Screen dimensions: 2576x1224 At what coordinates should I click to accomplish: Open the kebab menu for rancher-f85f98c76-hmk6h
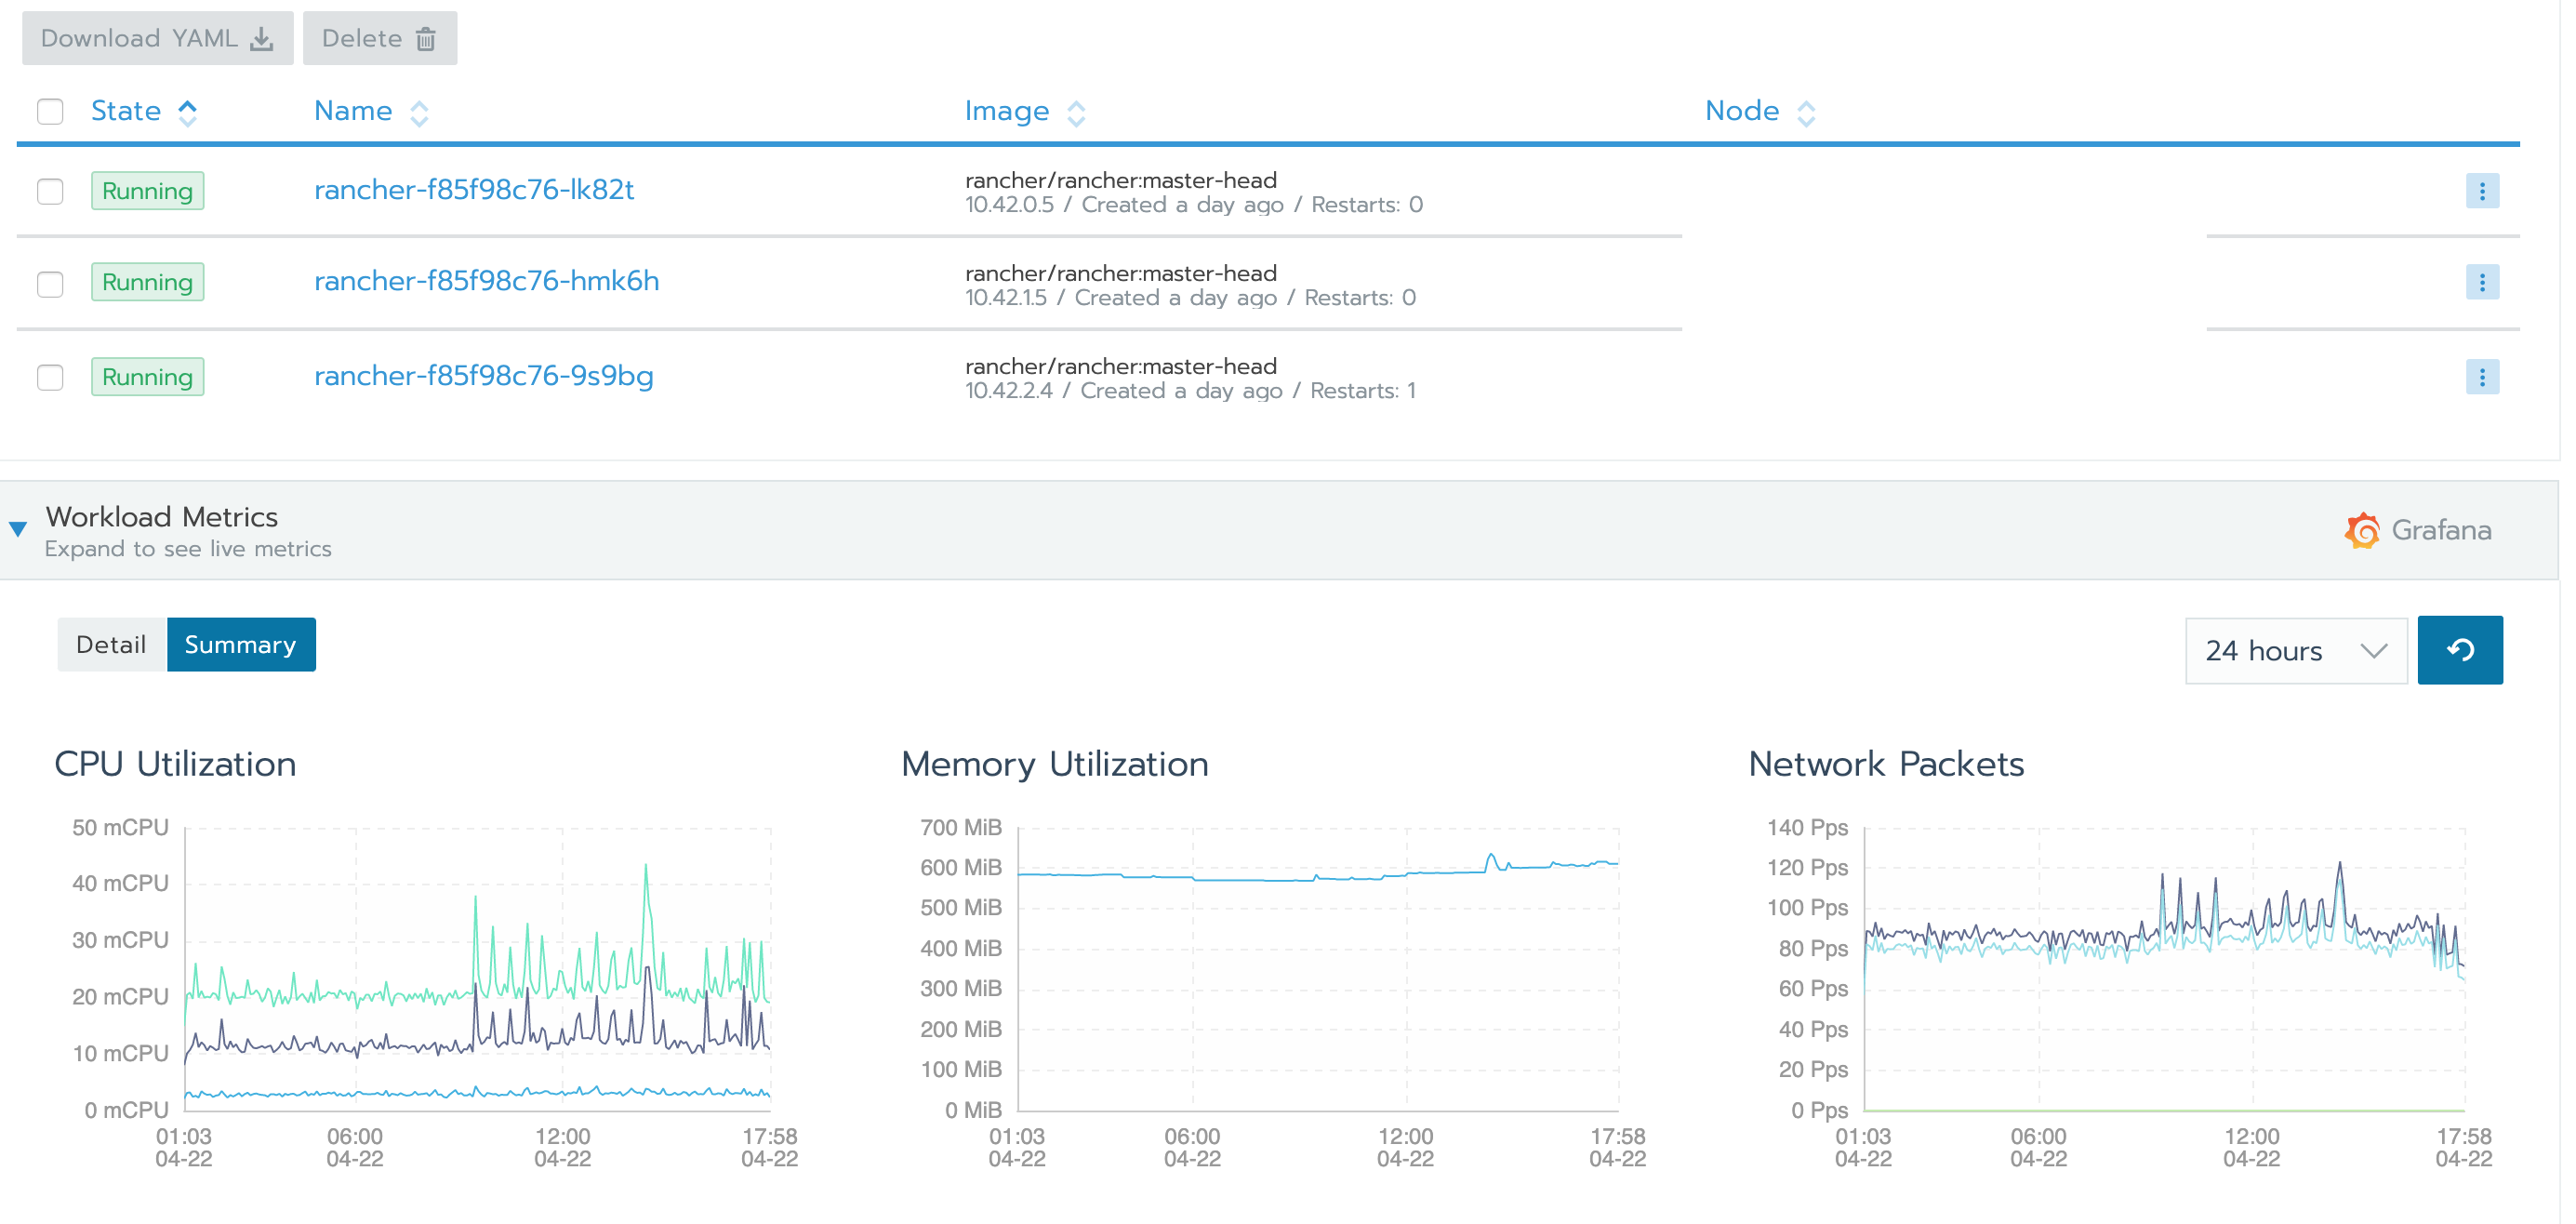tap(2484, 282)
